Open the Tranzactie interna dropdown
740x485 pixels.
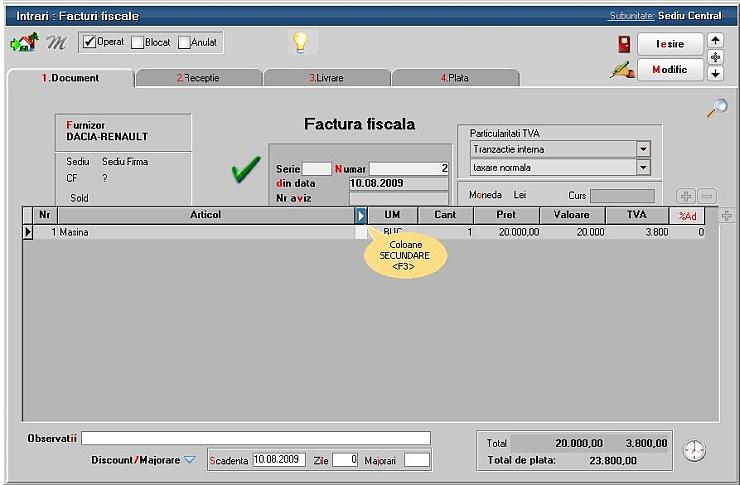click(x=643, y=149)
